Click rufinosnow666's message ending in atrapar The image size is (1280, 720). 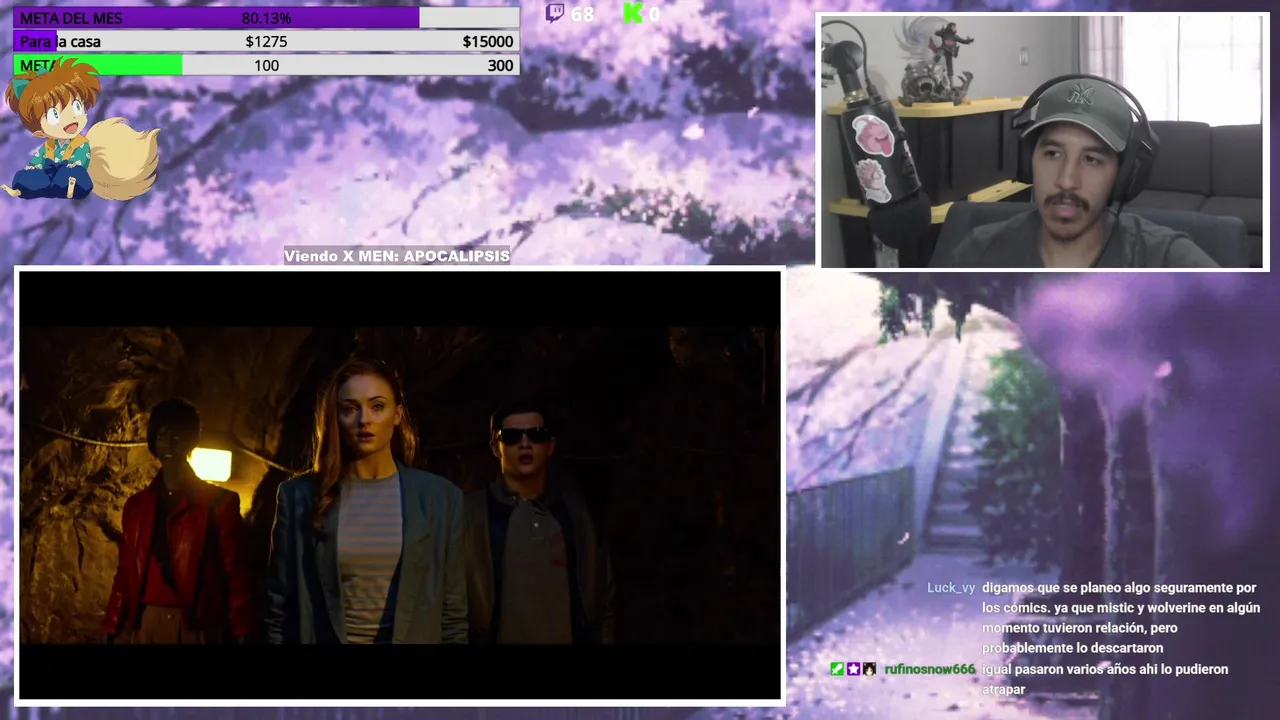[x=1104, y=679]
